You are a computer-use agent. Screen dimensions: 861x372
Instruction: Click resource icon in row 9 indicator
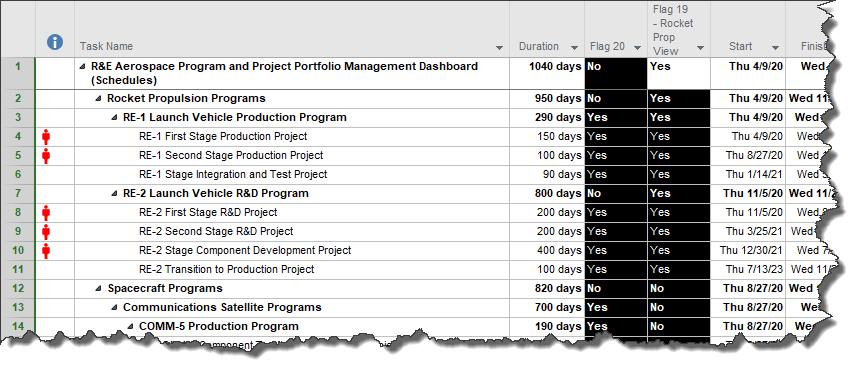point(46,232)
